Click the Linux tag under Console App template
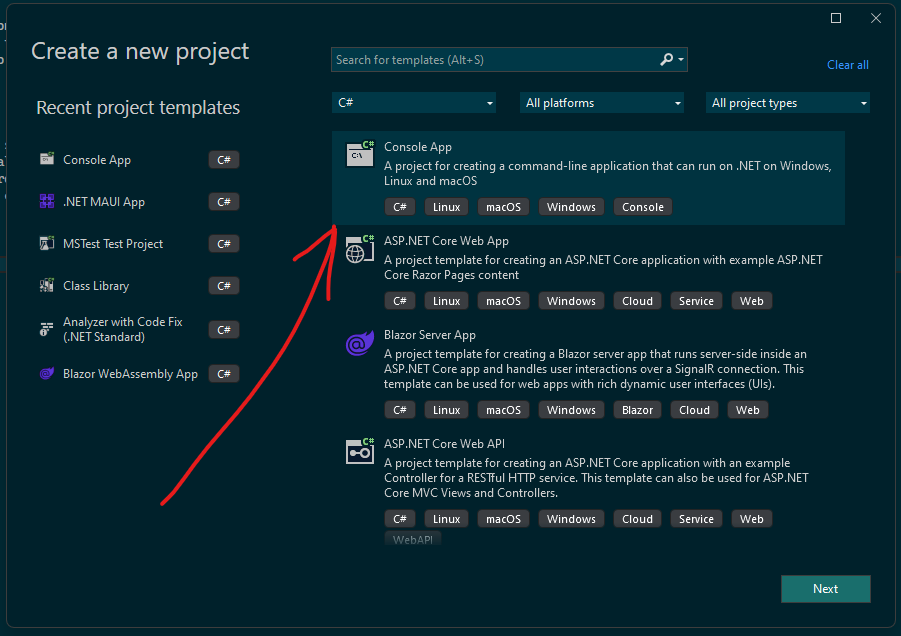 tap(446, 207)
